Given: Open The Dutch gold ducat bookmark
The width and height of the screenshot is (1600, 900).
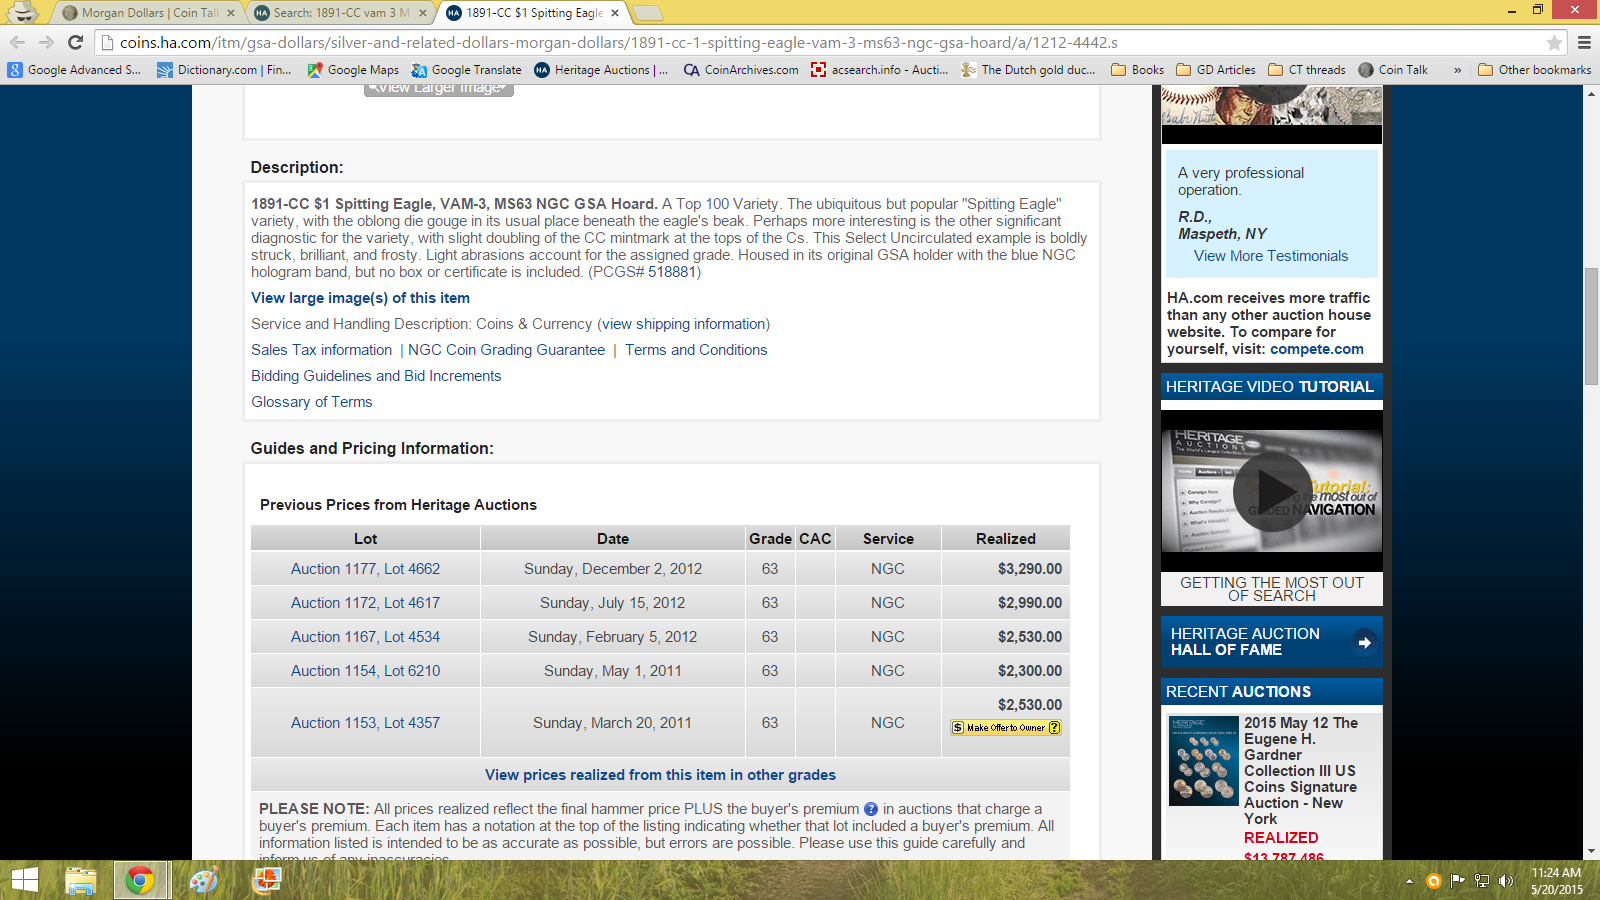Looking at the screenshot, I should tap(1029, 70).
